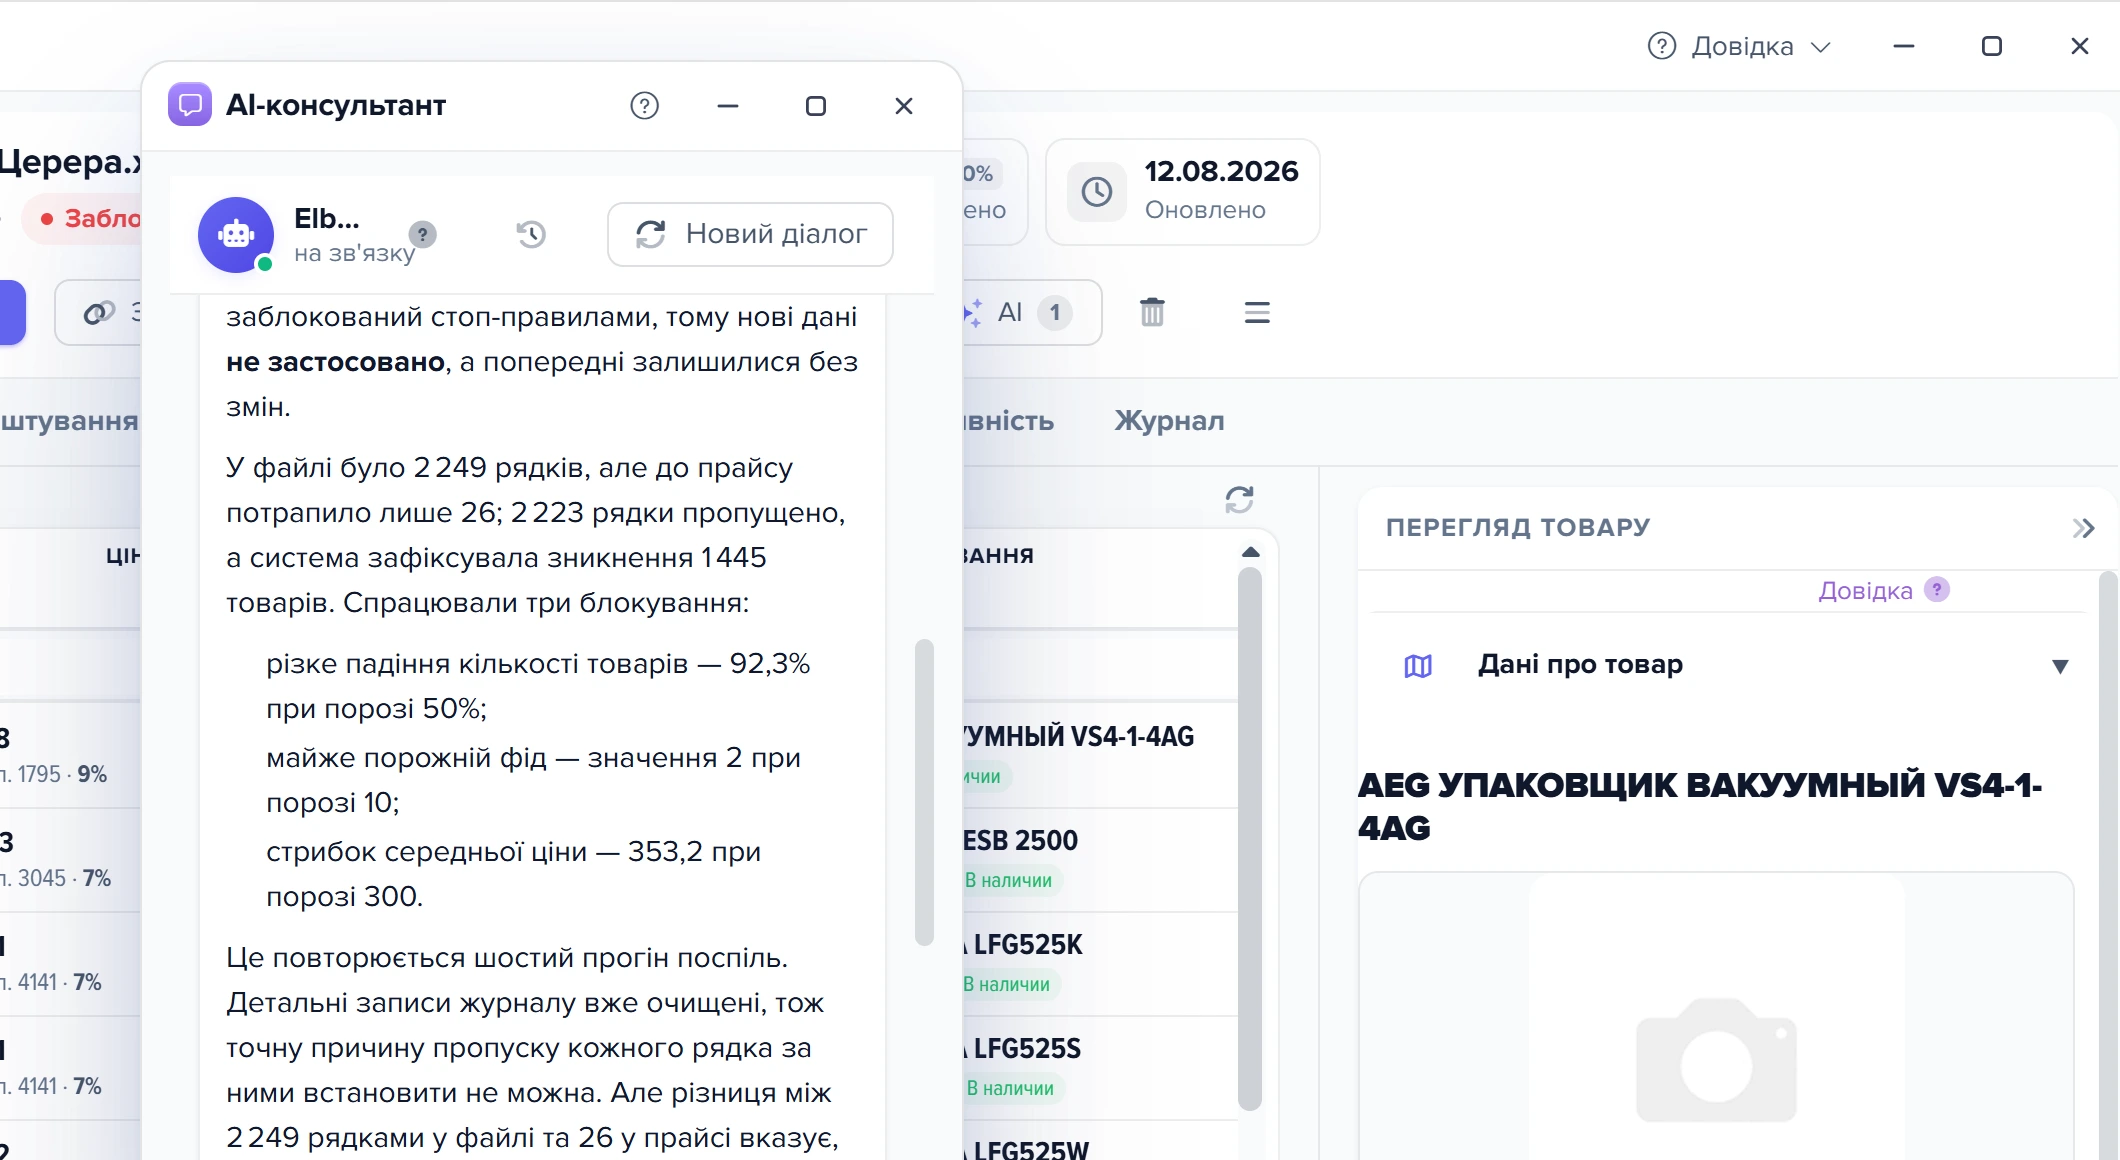Click the list scroll-up arrow

(1250, 552)
